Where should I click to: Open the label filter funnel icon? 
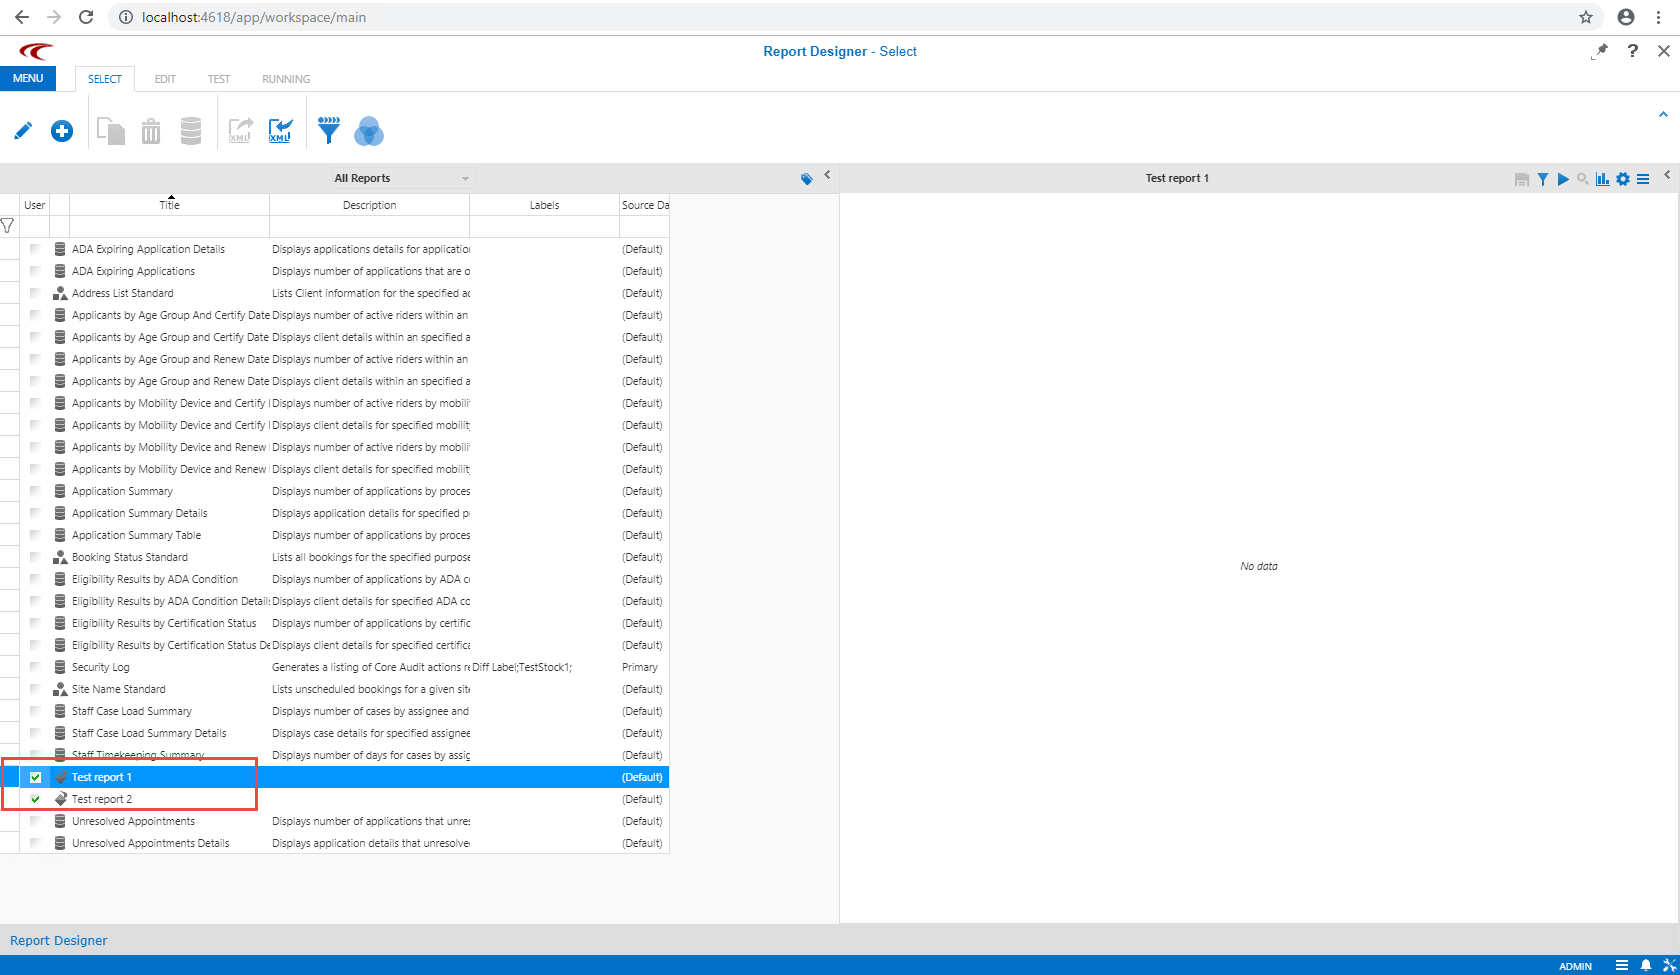(x=328, y=130)
